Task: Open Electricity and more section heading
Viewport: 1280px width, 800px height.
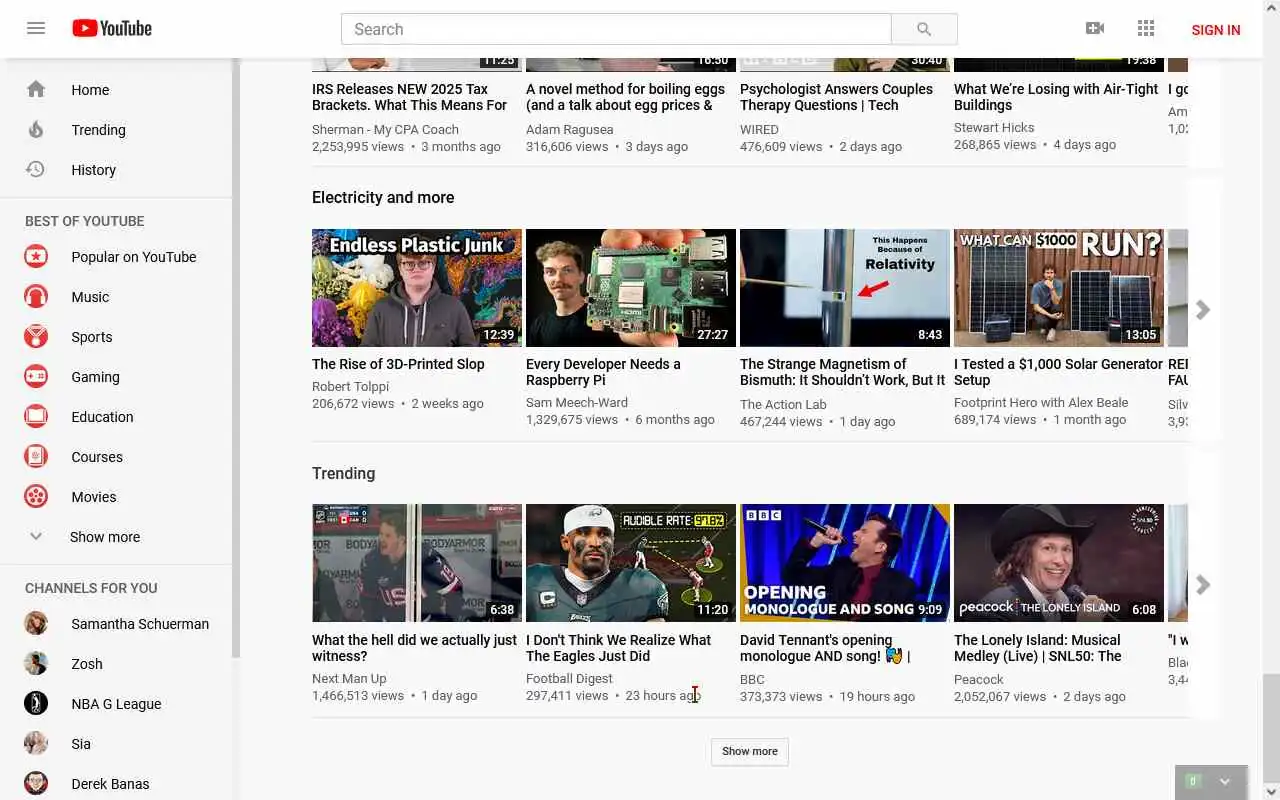Action: [x=383, y=197]
